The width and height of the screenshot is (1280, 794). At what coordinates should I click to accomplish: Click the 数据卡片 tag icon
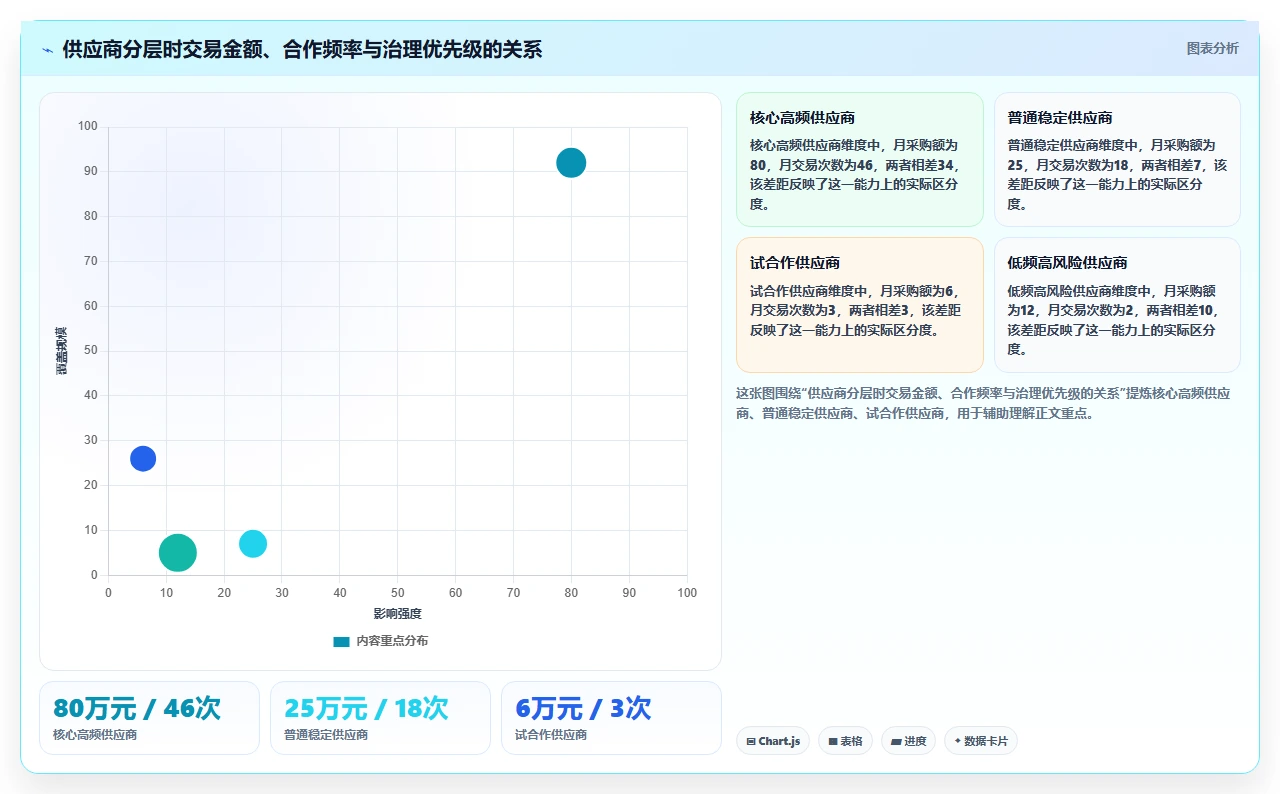tap(958, 741)
